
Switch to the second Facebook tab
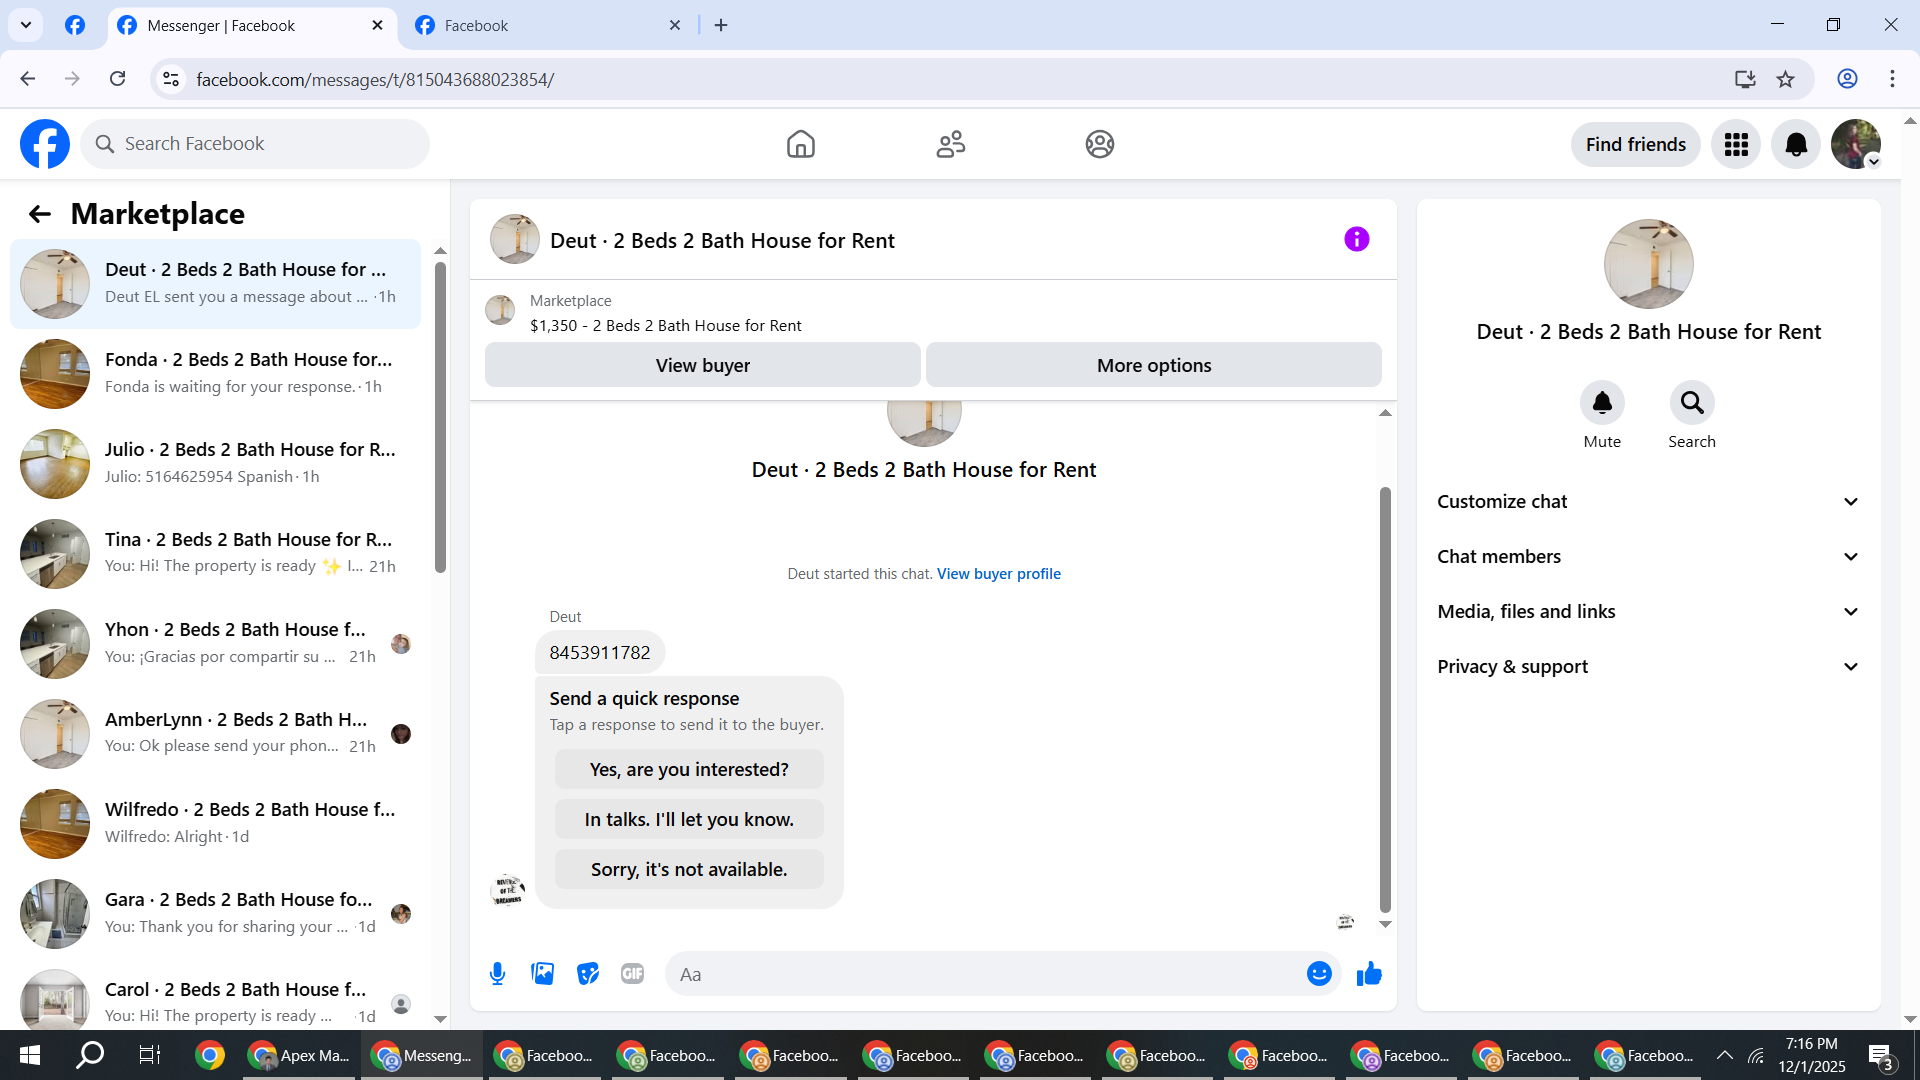coord(546,26)
